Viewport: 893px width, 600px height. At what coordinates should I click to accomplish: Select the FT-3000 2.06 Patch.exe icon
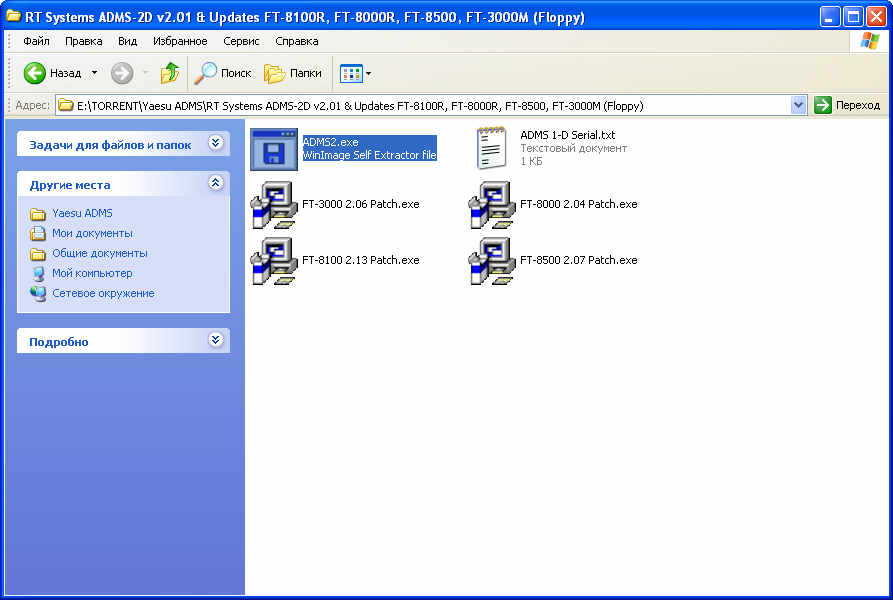[x=274, y=206]
